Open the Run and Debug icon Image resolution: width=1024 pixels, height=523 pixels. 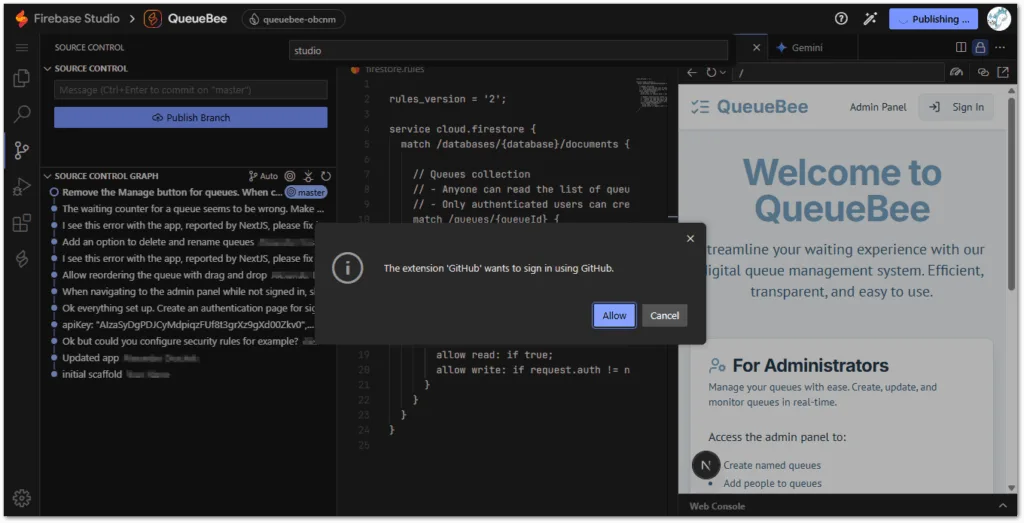click(x=22, y=187)
